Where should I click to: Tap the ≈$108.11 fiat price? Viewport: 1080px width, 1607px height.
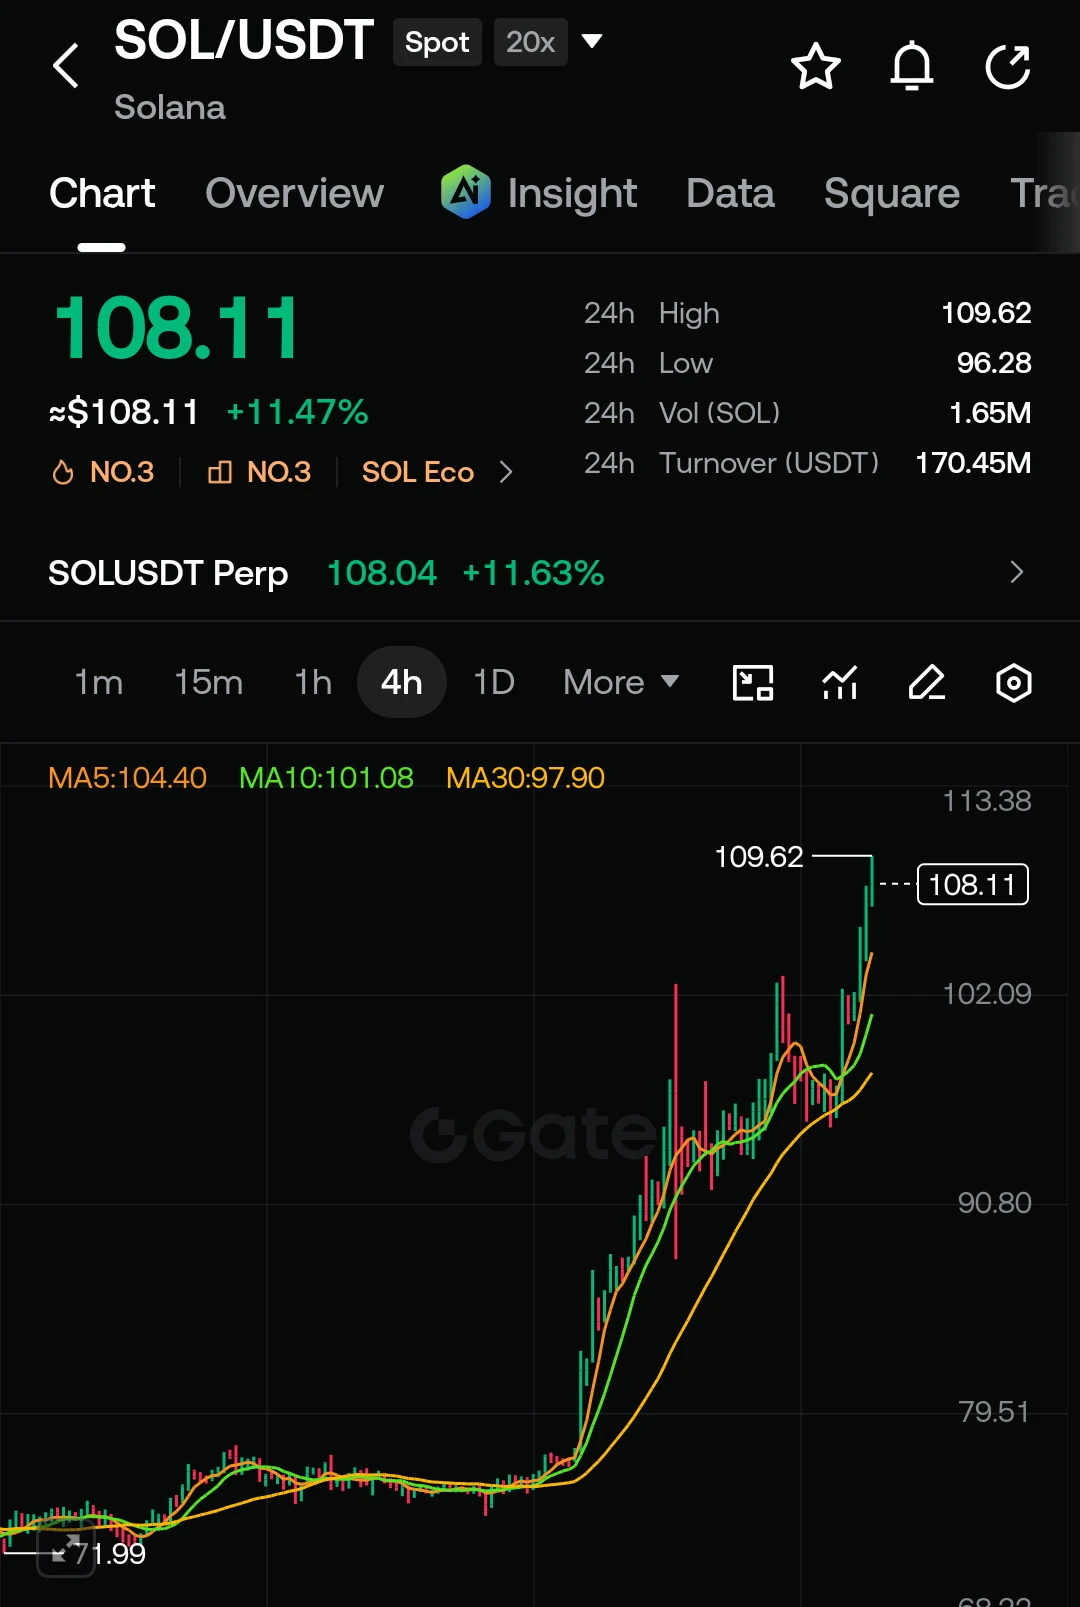point(124,412)
